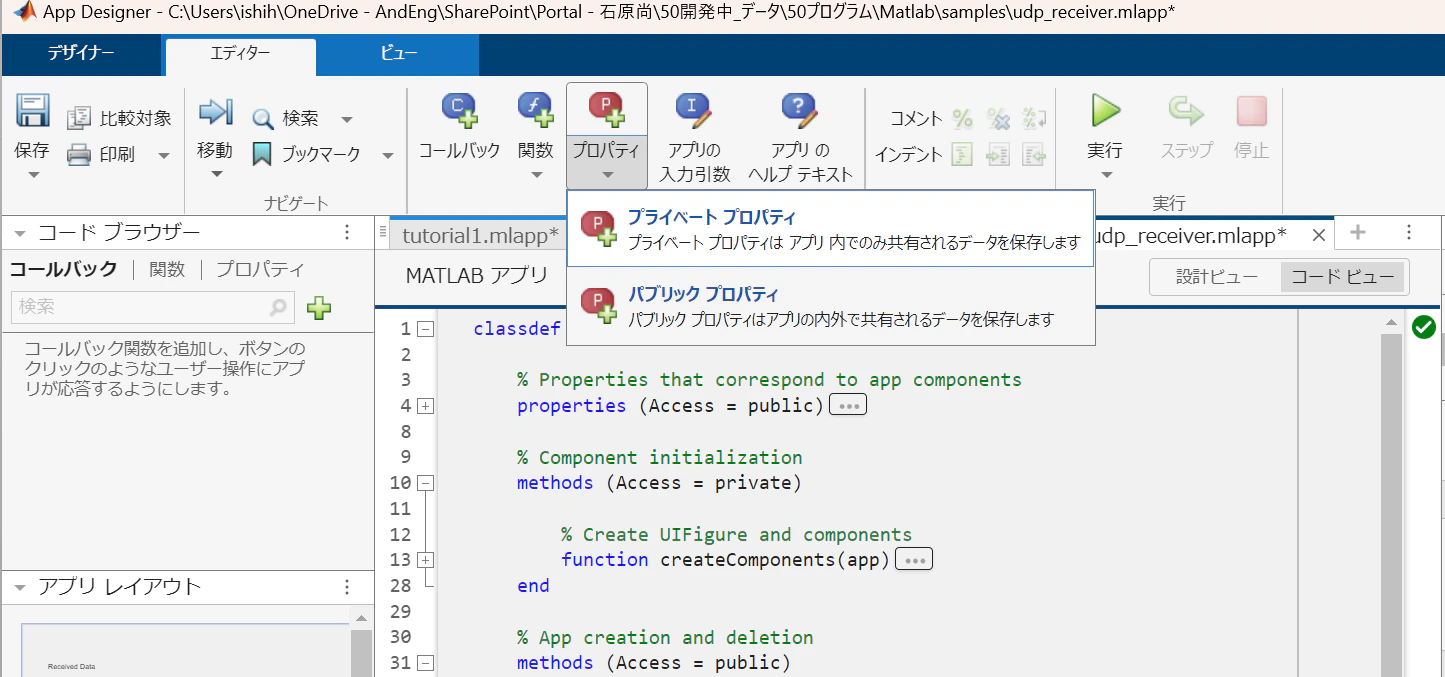Click the smart indent icon
Viewport: 1445px width, 677px height.
[962, 155]
